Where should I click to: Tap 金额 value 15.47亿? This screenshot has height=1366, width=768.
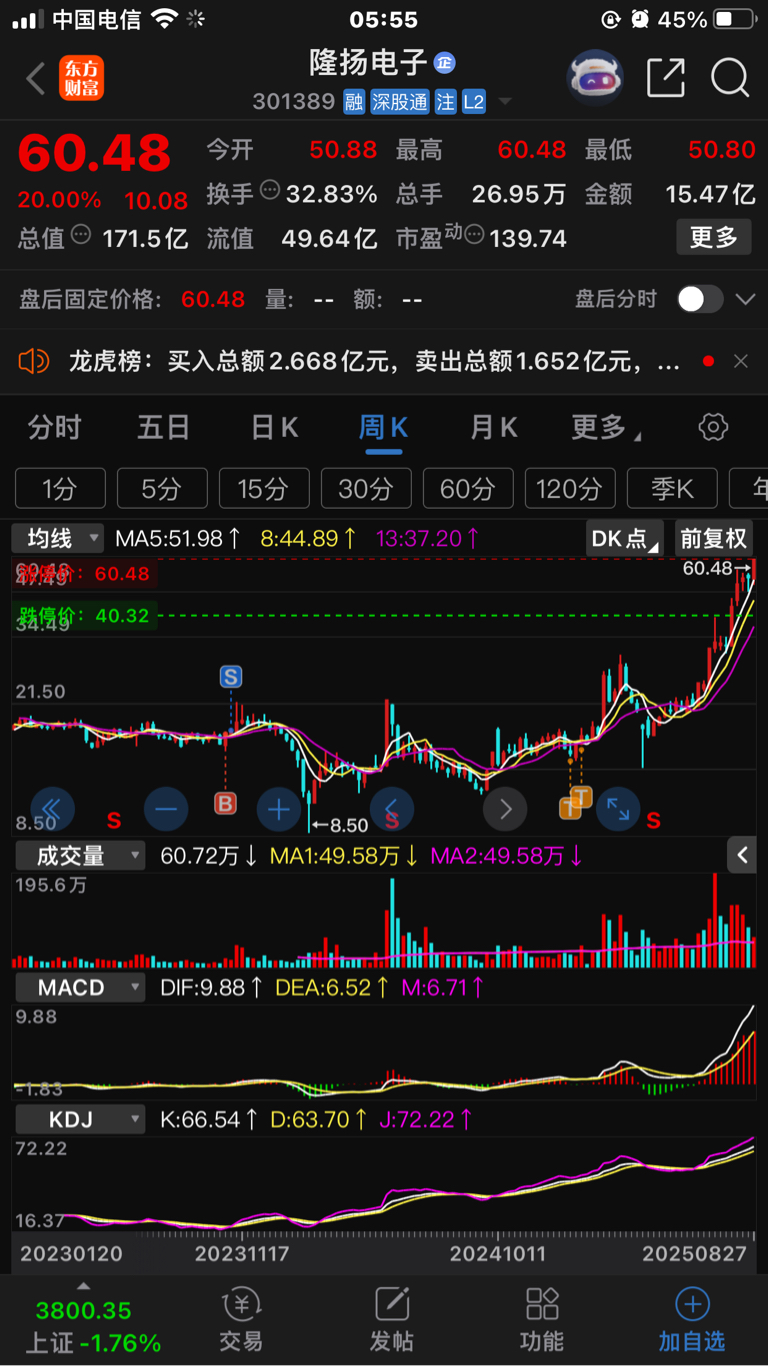click(711, 194)
